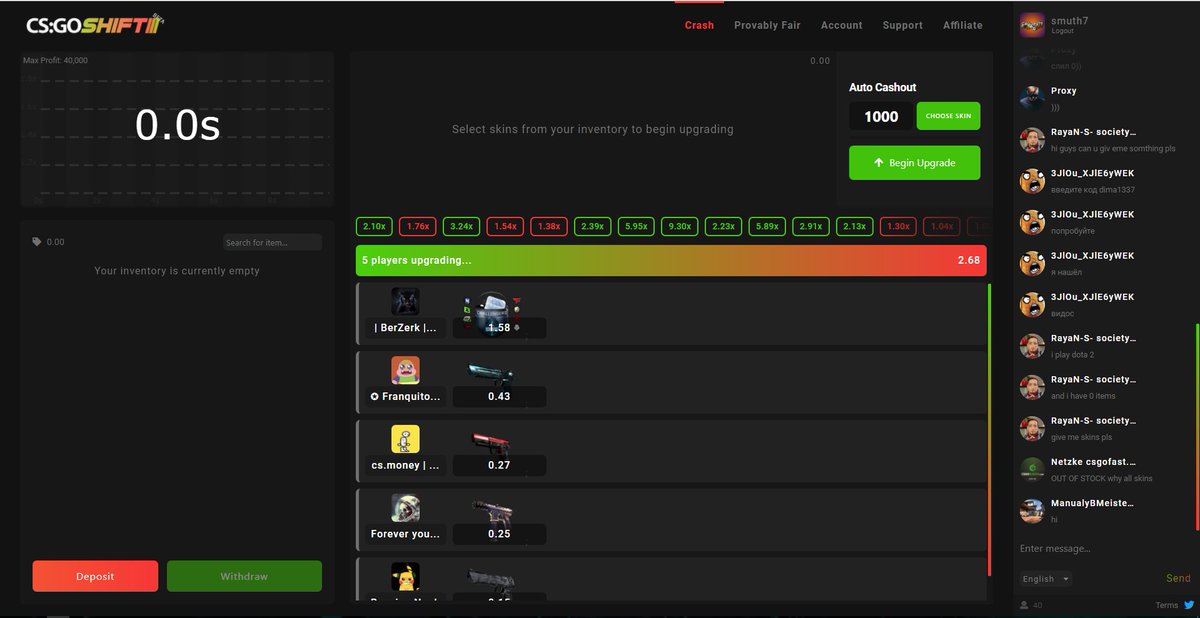Click 'OUT OF STOCK why all skins' message
1200x618 pixels.
click(1102, 479)
